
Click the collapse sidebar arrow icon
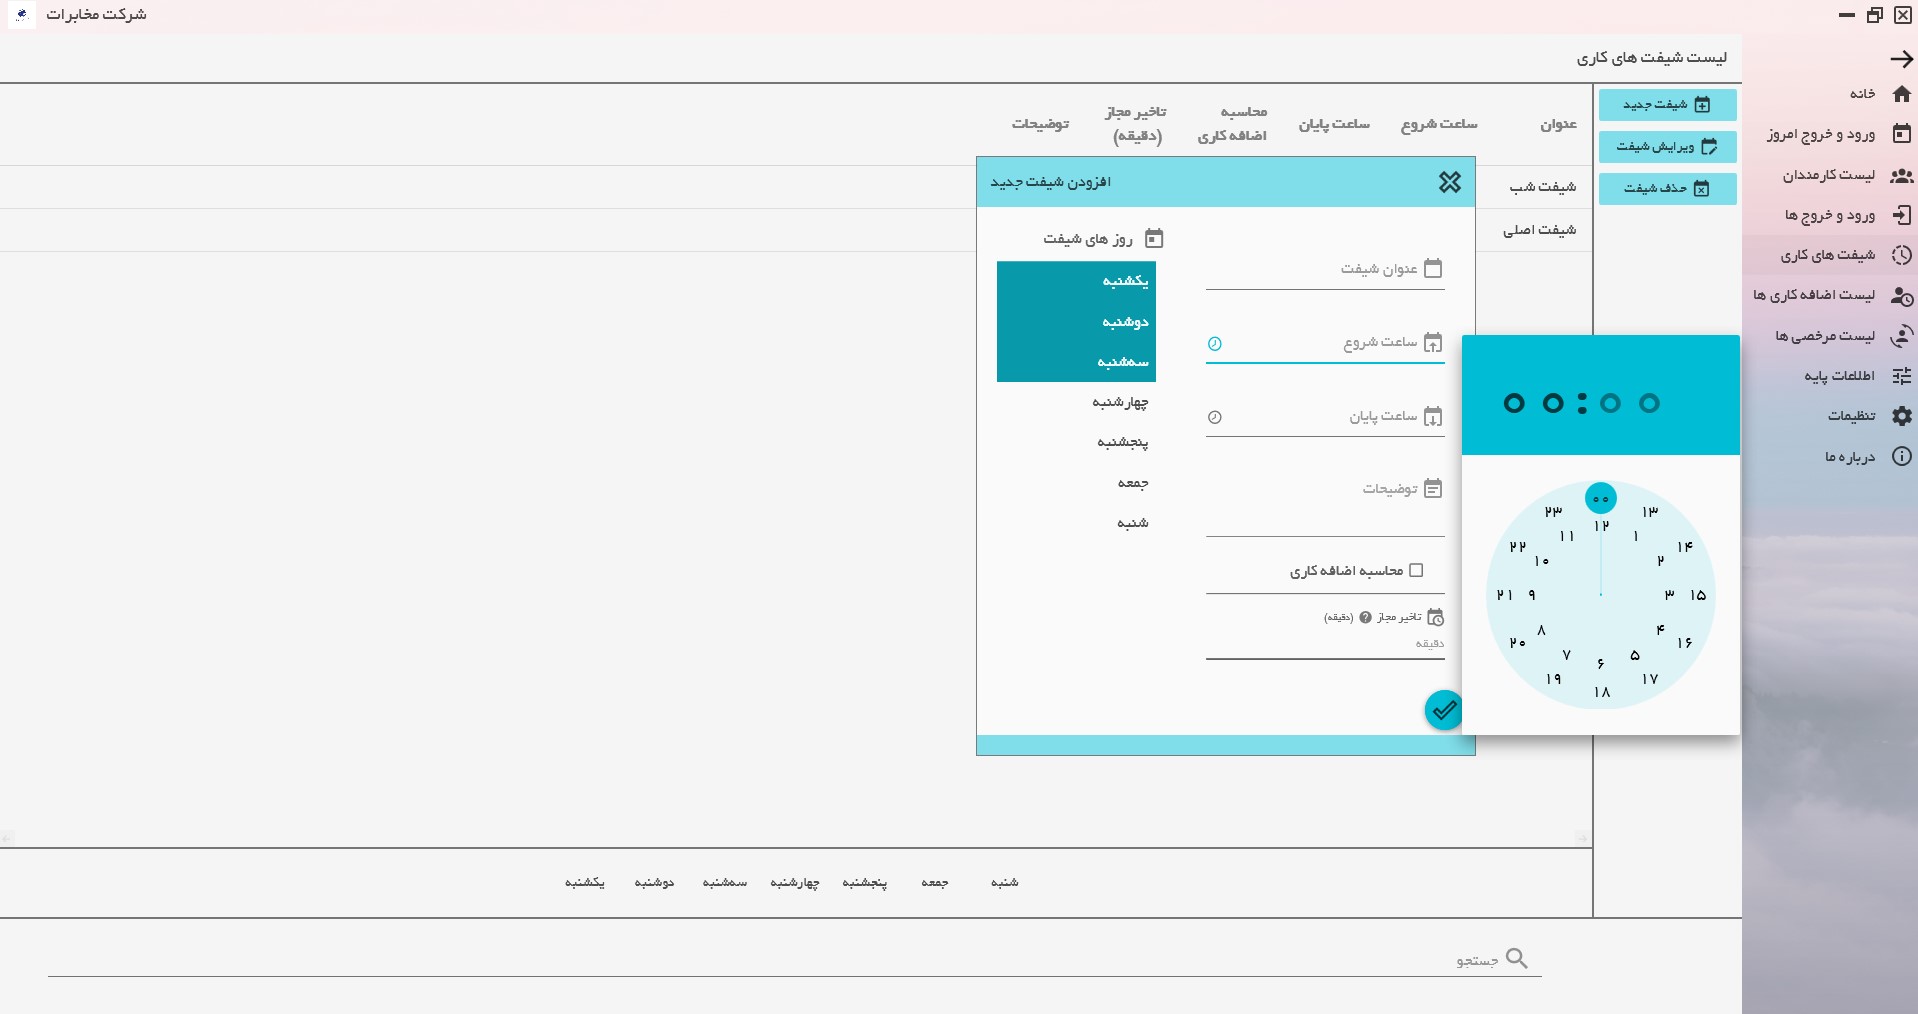tap(1901, 59)
